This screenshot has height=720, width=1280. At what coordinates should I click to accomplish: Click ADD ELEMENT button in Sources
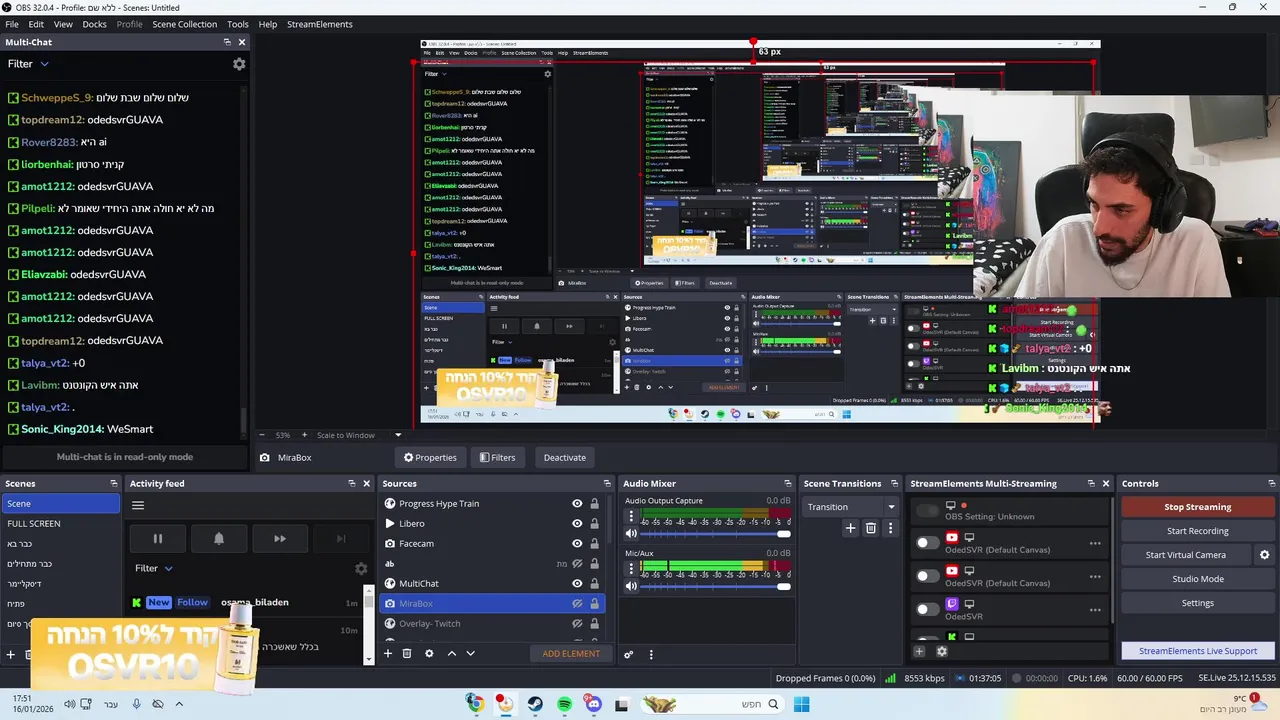pos(571,654)
